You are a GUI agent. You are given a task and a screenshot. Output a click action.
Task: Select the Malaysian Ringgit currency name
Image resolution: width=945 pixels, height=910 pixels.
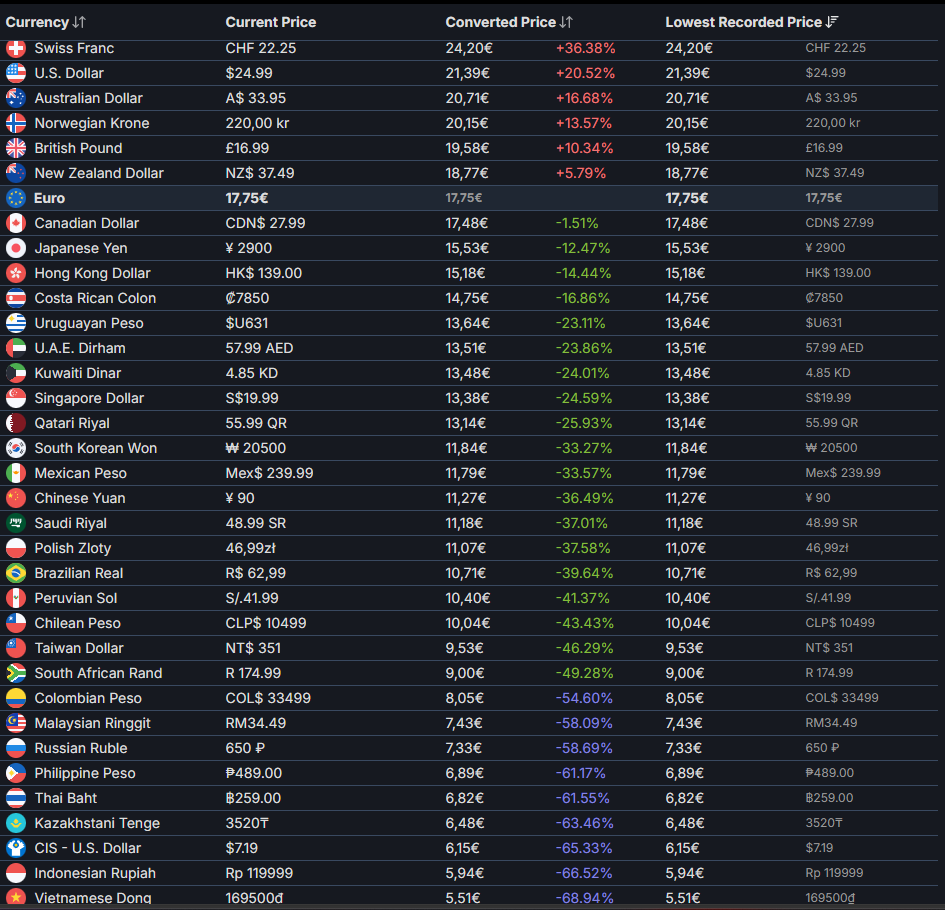(92, 723)
